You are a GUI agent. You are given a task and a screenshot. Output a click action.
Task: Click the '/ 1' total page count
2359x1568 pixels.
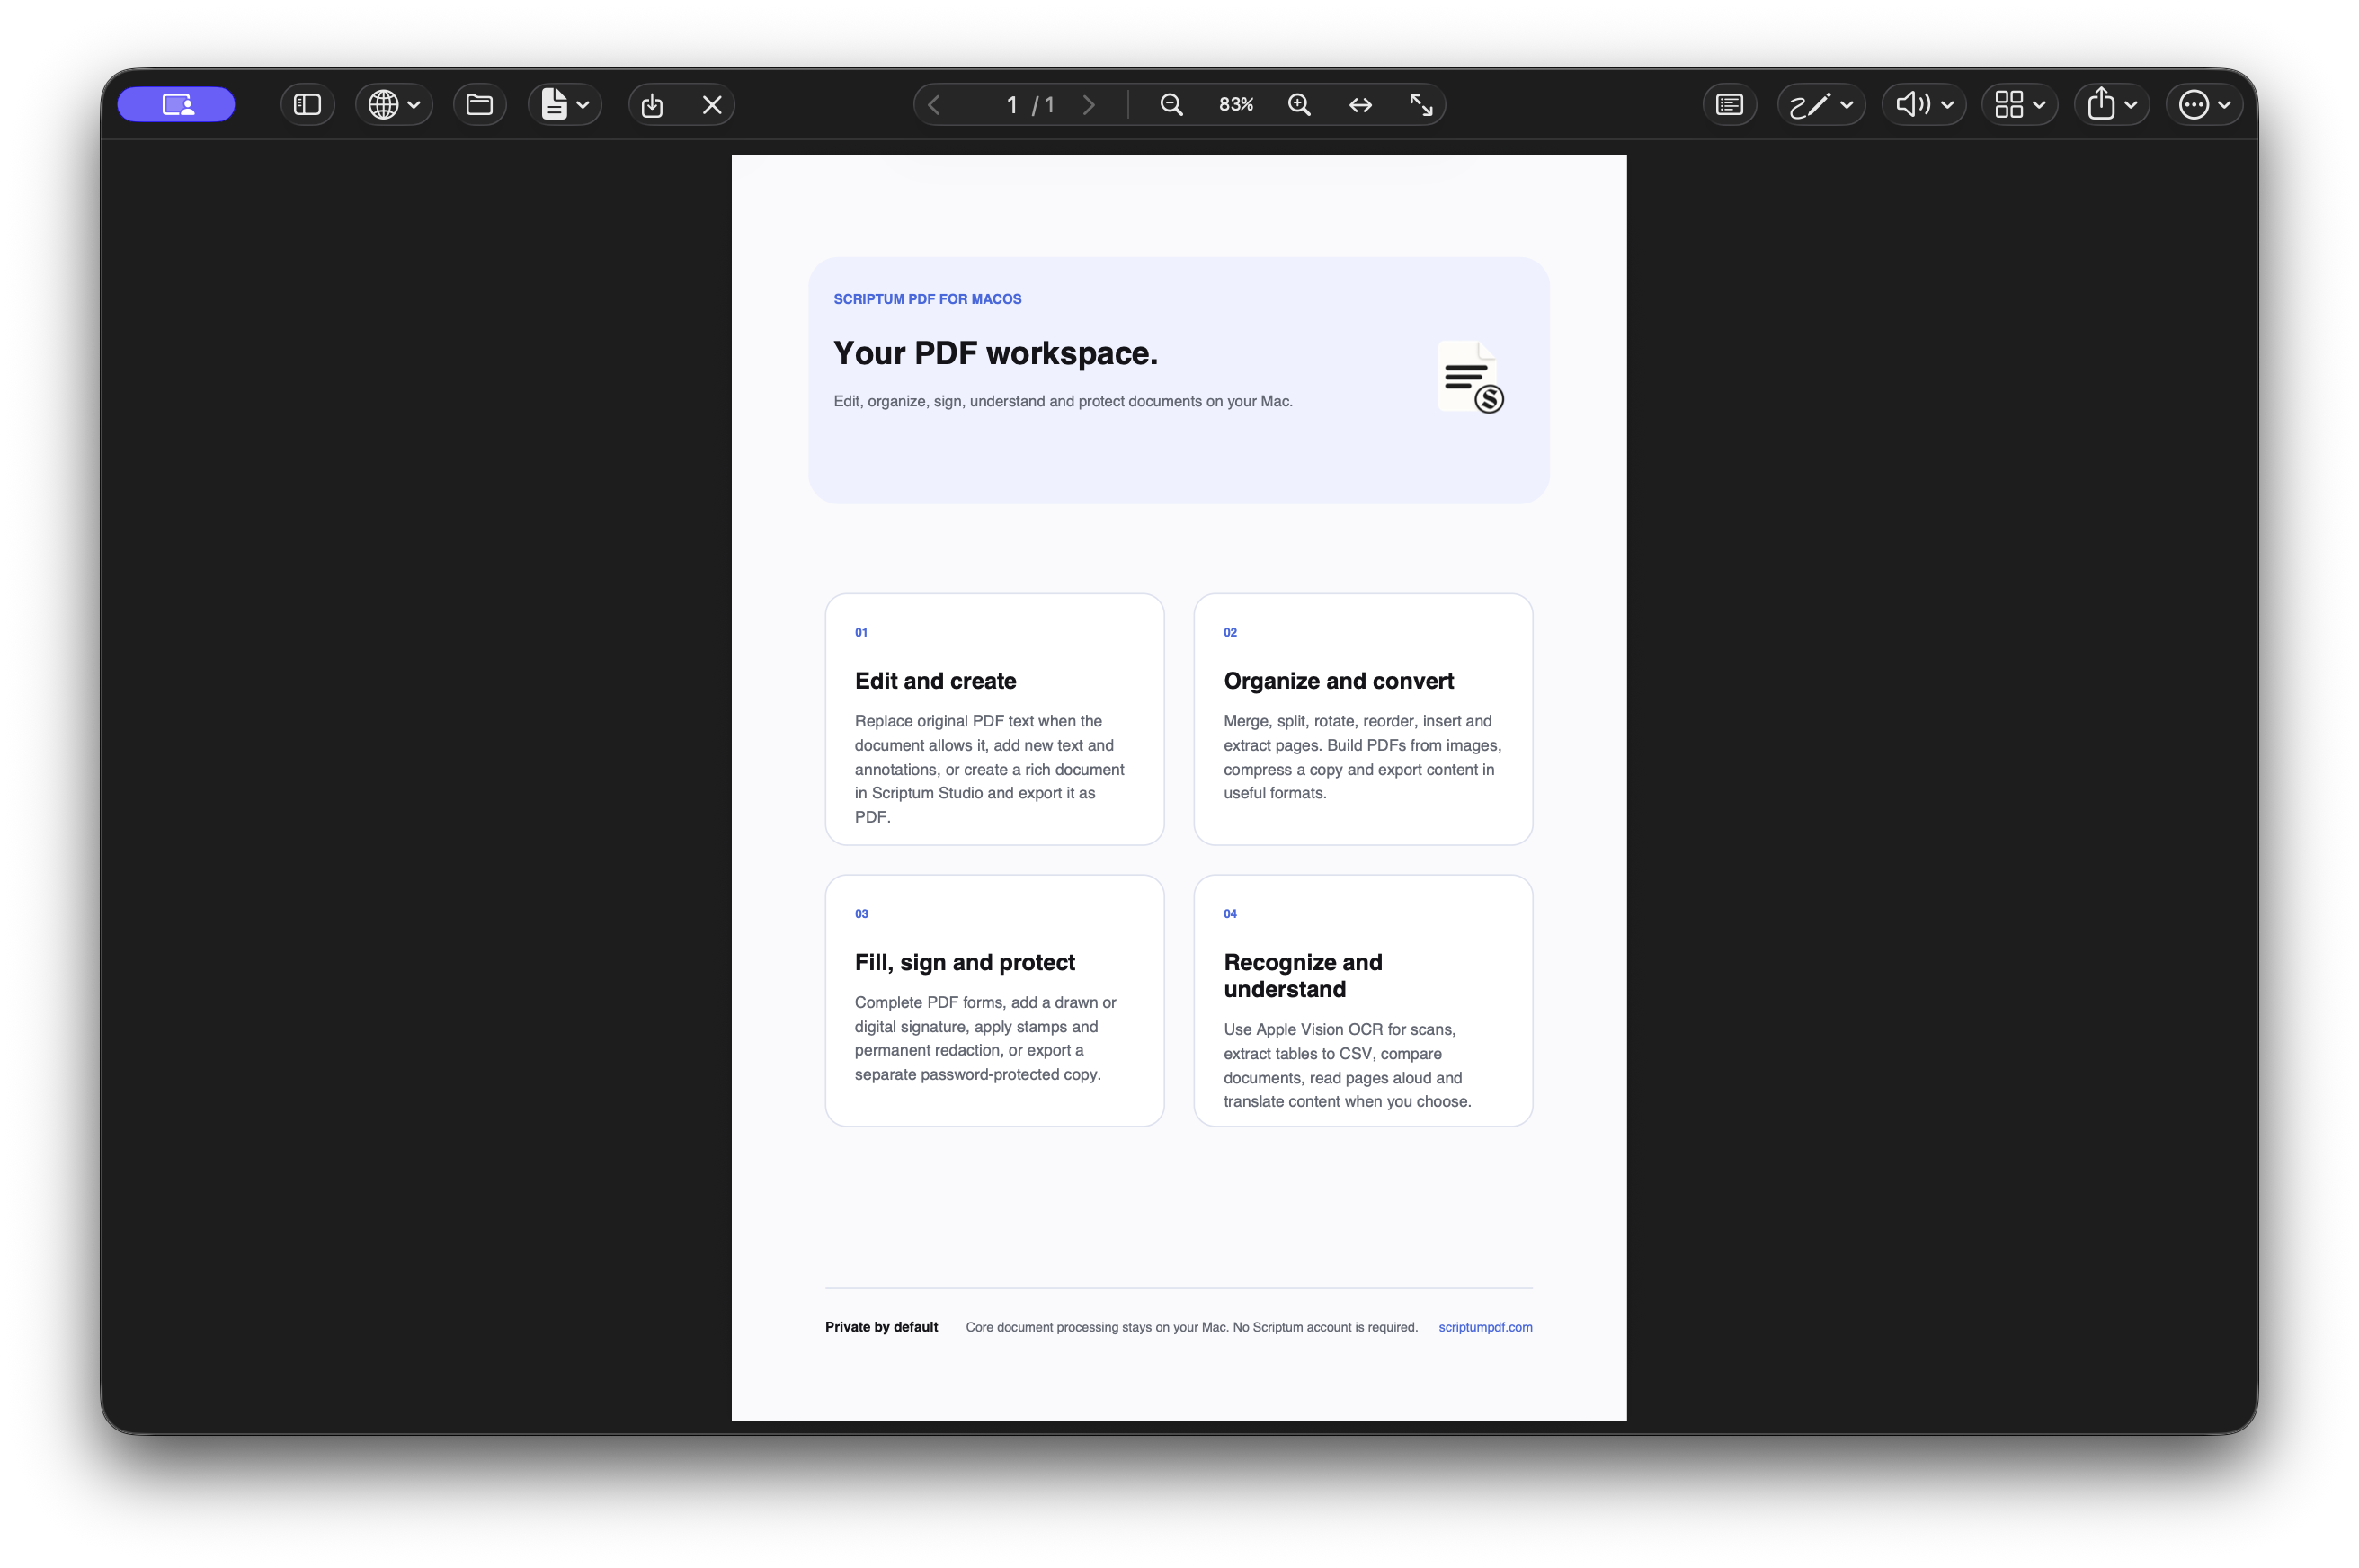[1044, 104]
